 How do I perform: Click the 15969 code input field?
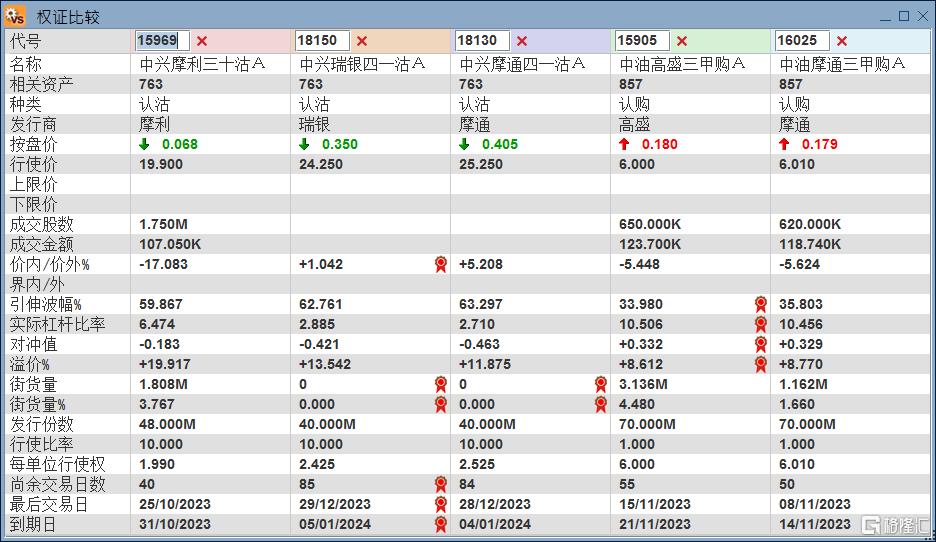click(x=162, y=41)
